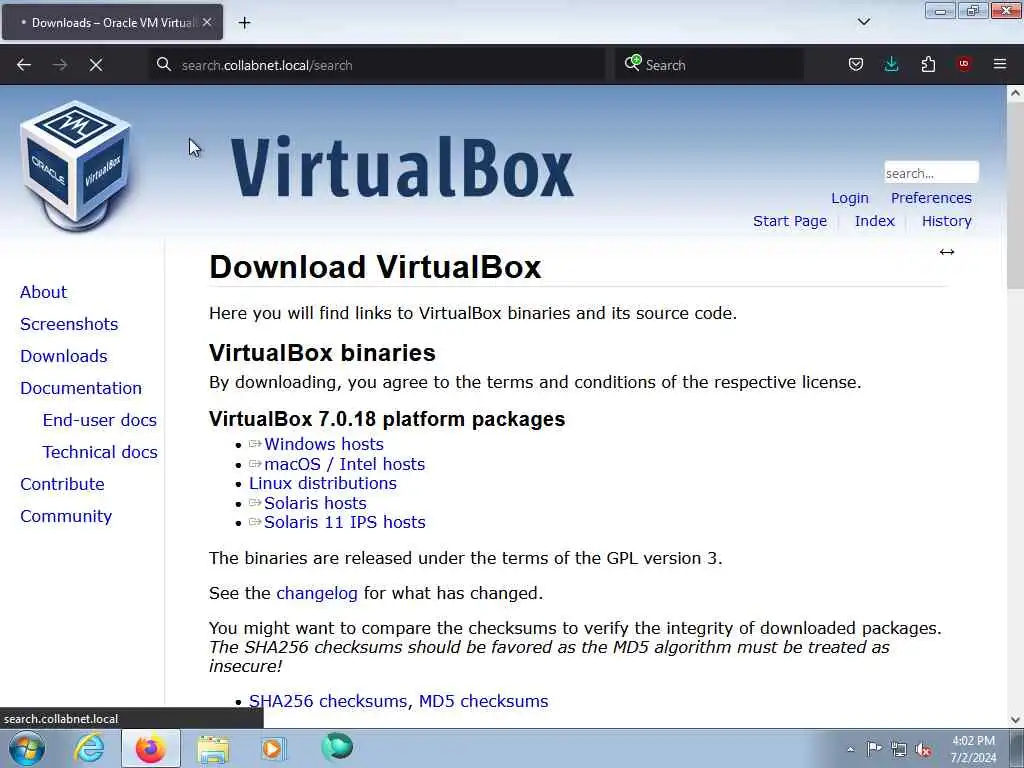
Task: Launch Internet Explorer from taskbar
Action: [x=89, y=748]
